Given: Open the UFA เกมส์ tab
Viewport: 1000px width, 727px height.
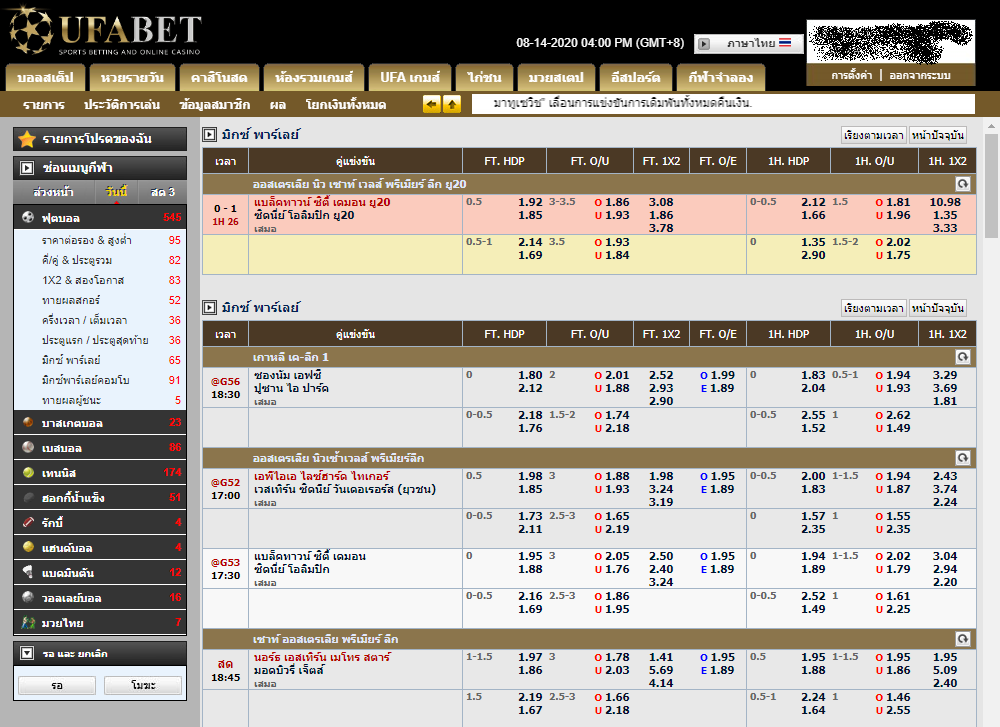Looking at the screenshot, I should coord(409,78).
